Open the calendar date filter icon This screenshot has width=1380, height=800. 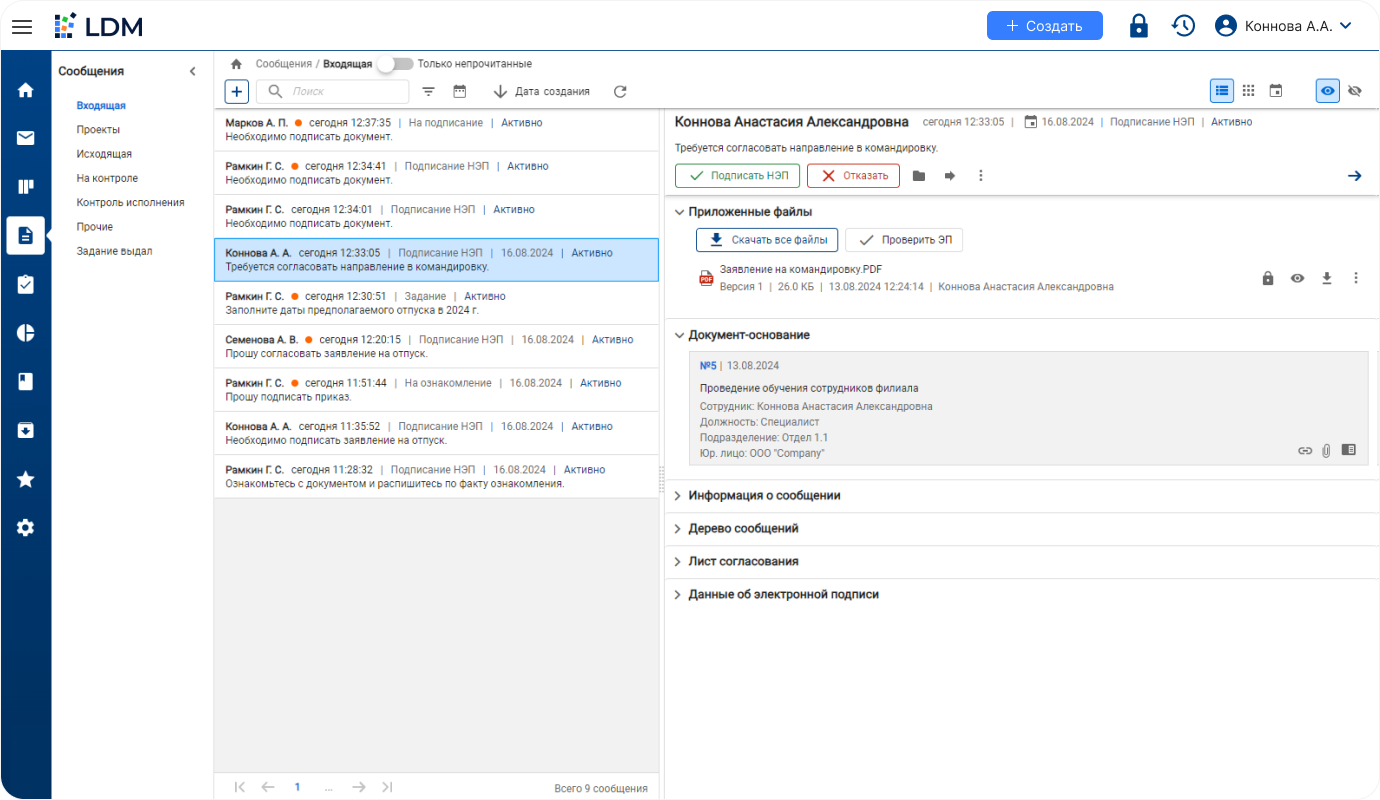(x=460, y=91)
